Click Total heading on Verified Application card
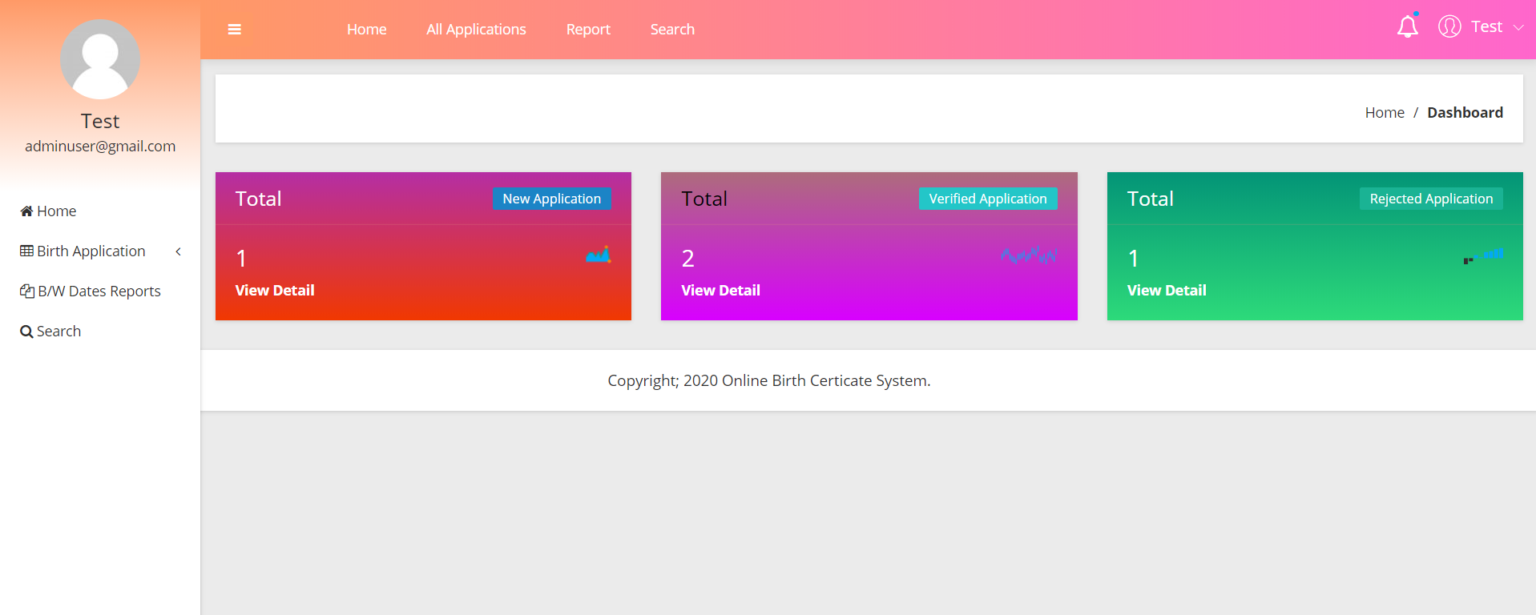The height and width of the screenshot is (615, 1536). pyautogui.click(x=704, y=198)
